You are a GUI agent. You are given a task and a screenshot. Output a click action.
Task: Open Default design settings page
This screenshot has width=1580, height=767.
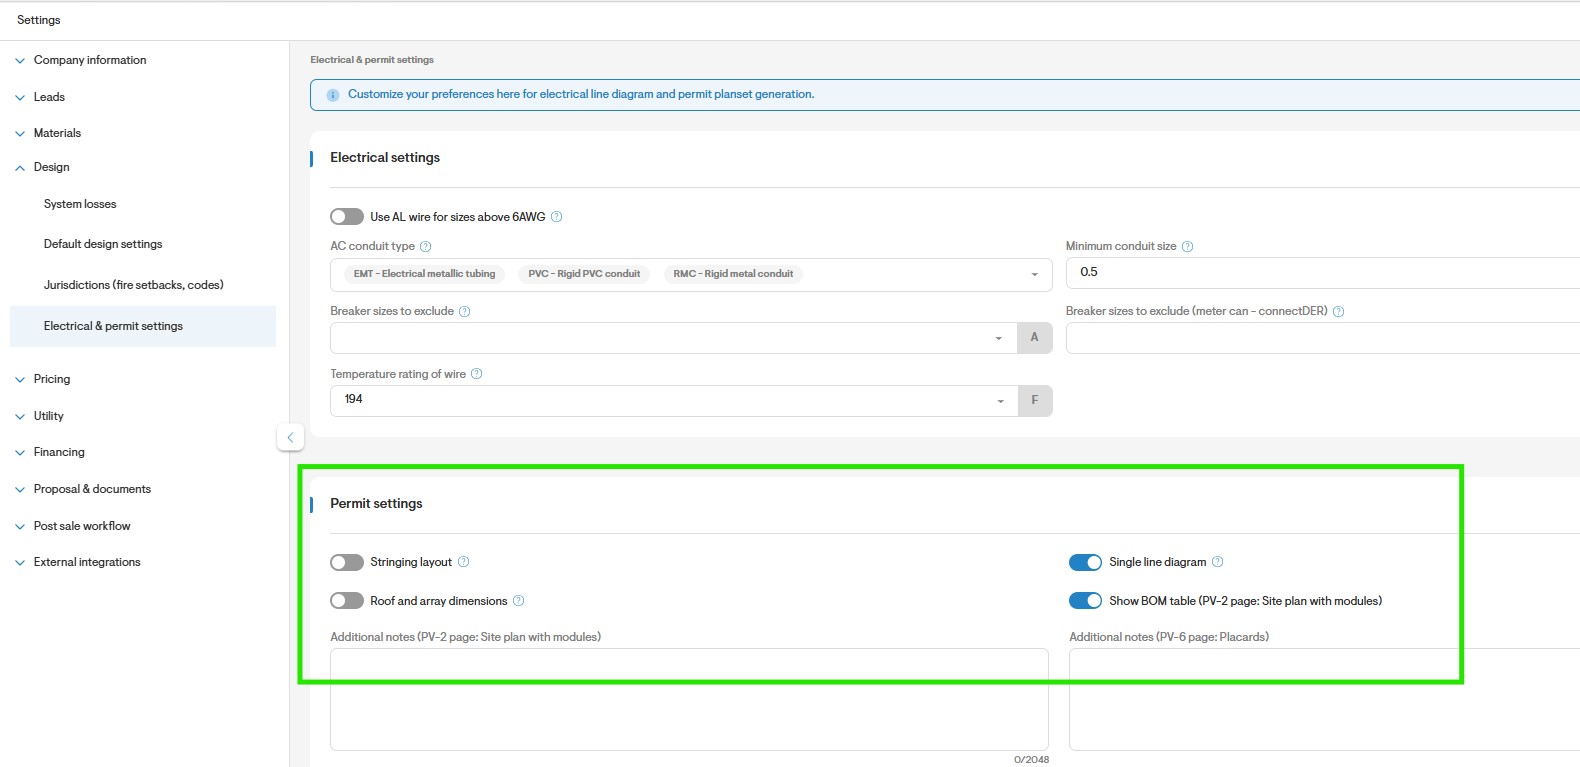[x=103, y=244]
